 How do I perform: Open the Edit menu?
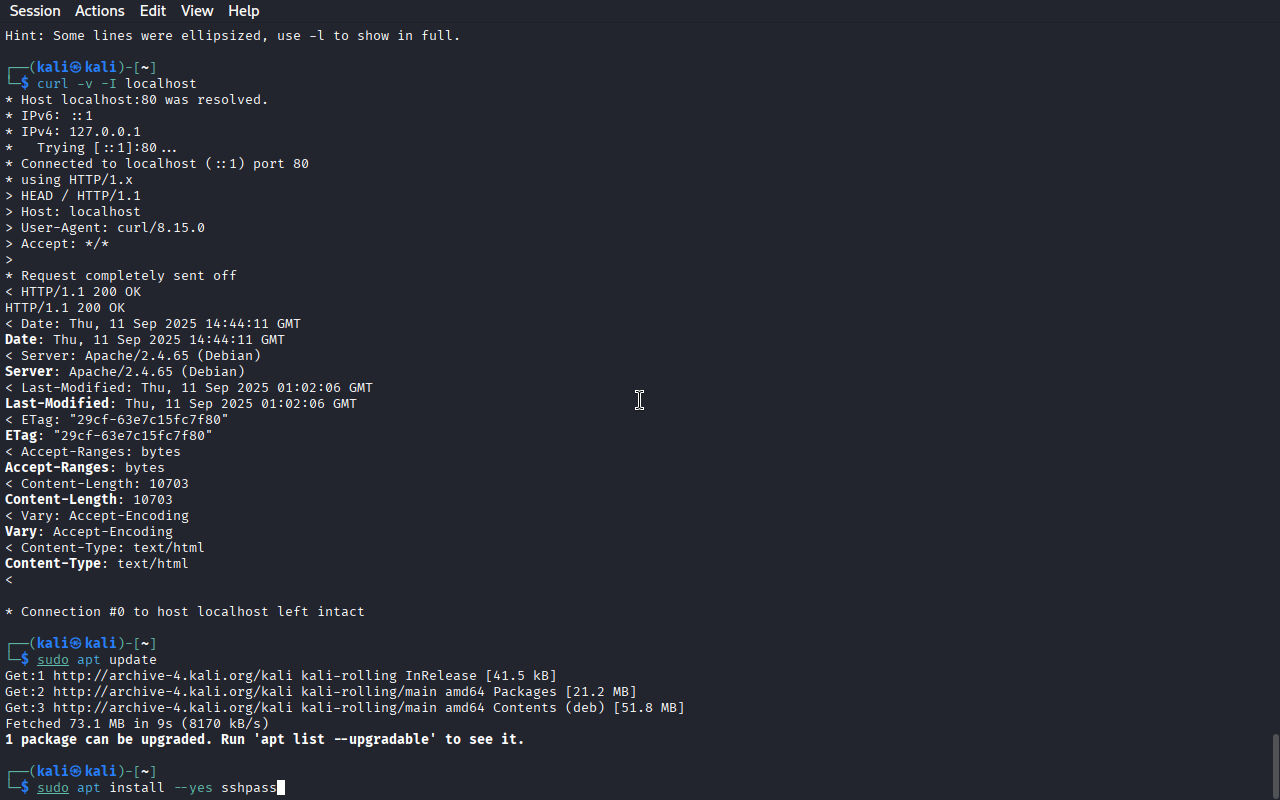pyautogui.click(x=153, y=11)
